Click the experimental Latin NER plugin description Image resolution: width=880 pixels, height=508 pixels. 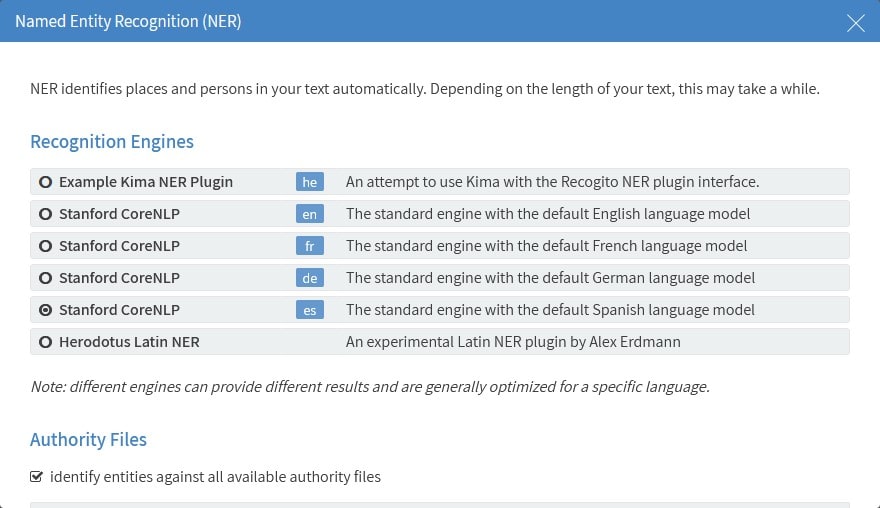(513, 342)
